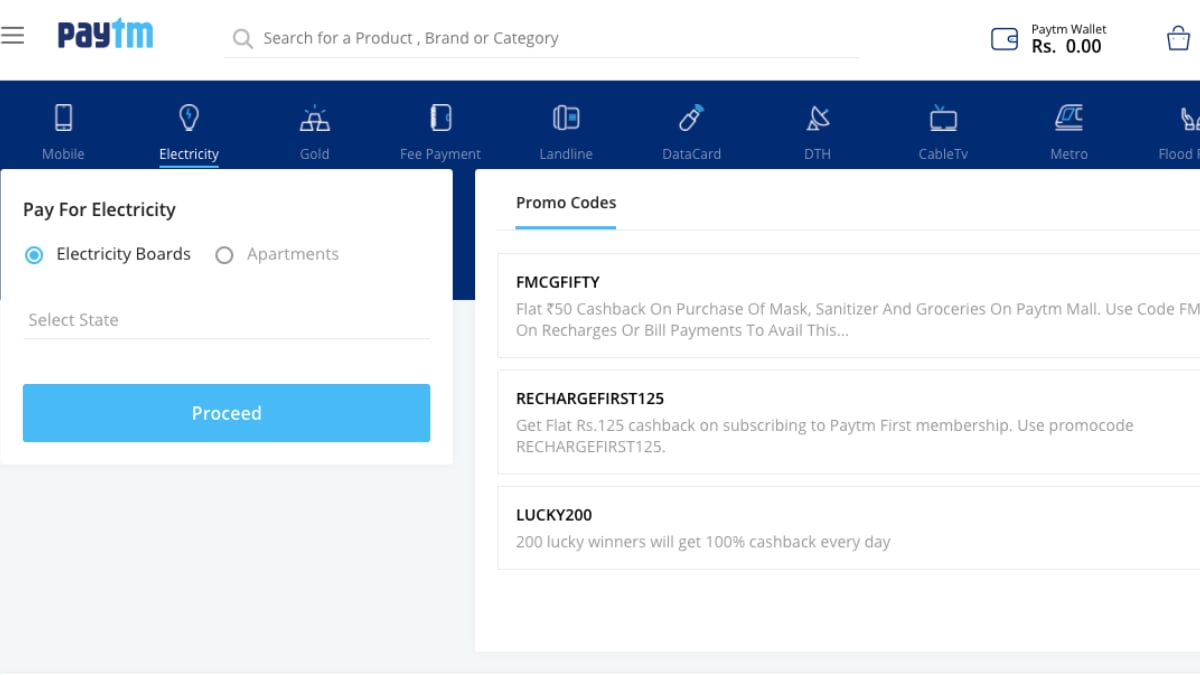Image resolution: width=1200 pixels, height=675 pixels.
Task: Select the Fee Payment icon
Action: (x=440, y=118)
